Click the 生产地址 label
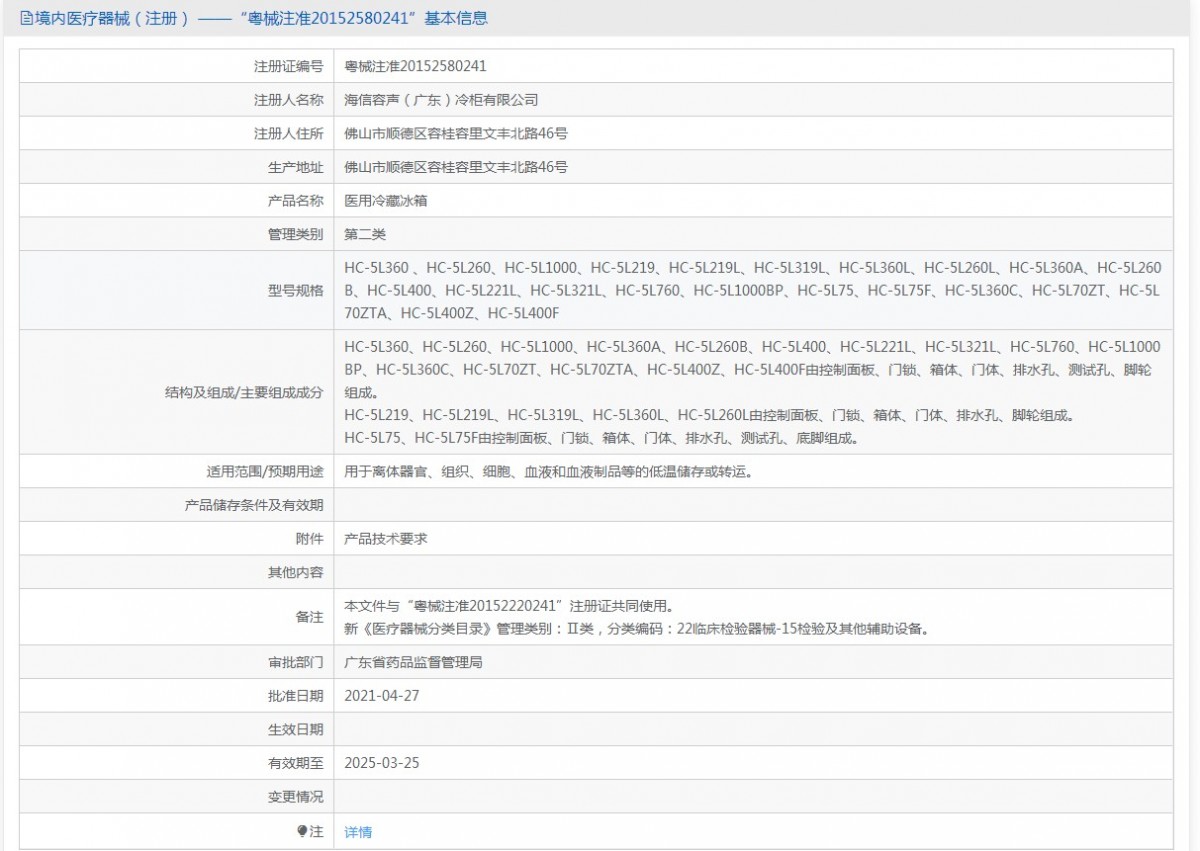Image resolution: width=1200 pixels, height=851 pixels. tap(296, 167)
